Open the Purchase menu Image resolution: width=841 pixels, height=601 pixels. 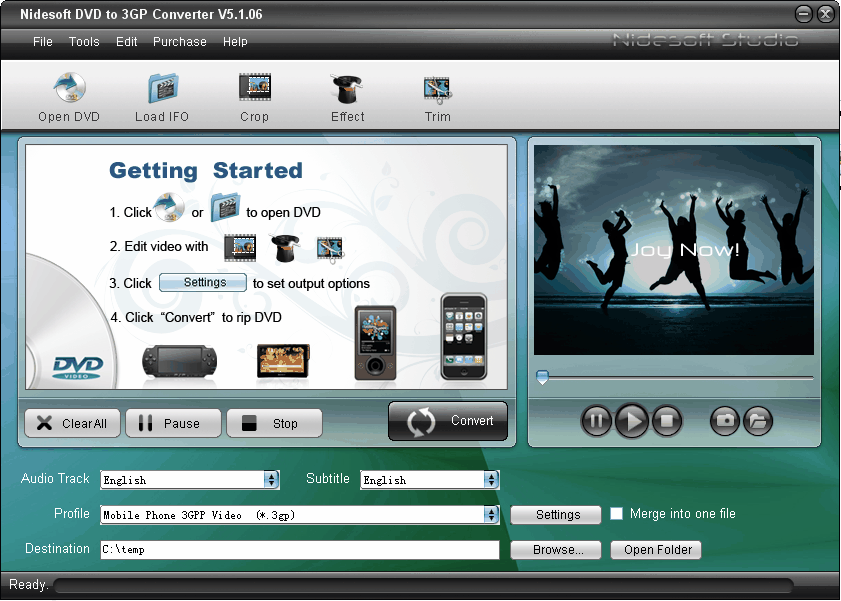click(x=180, y=42)
